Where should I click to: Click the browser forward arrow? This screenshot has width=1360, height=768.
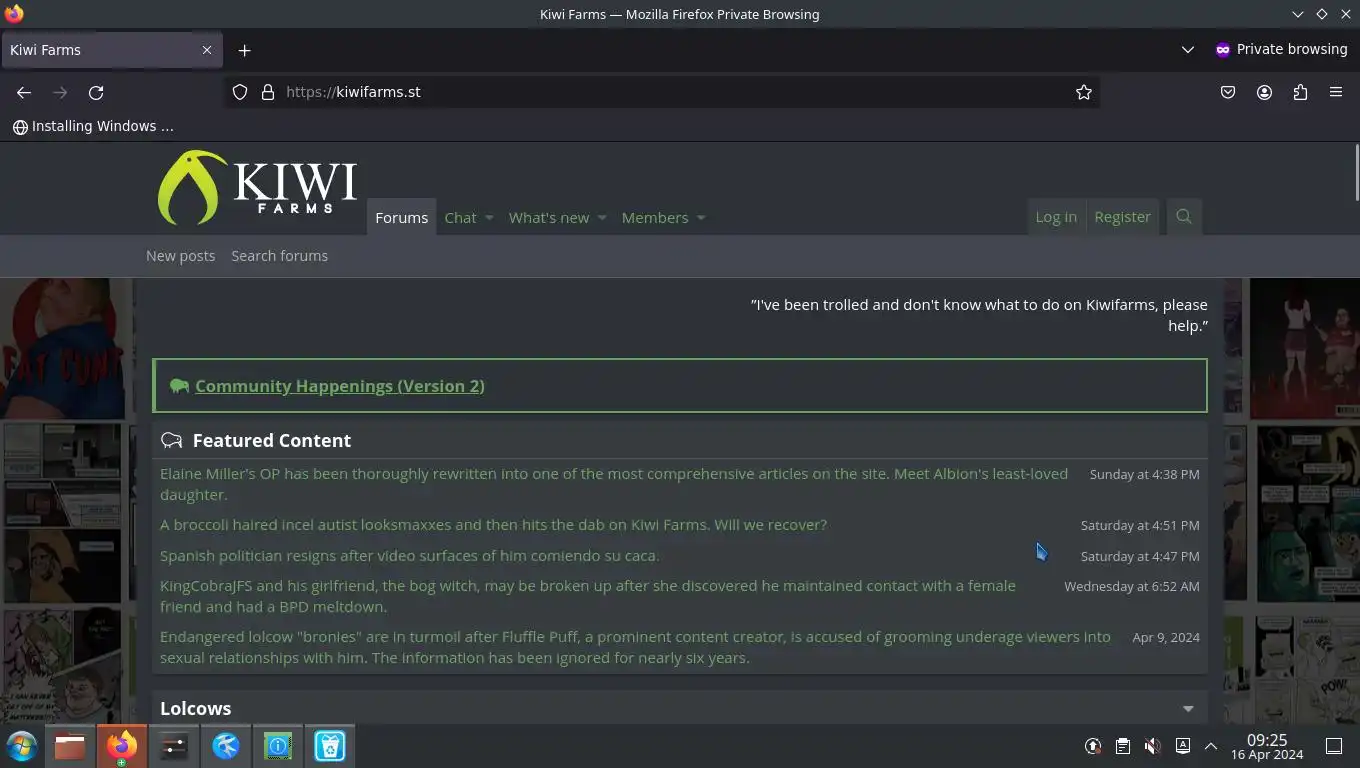pos(60,92)
